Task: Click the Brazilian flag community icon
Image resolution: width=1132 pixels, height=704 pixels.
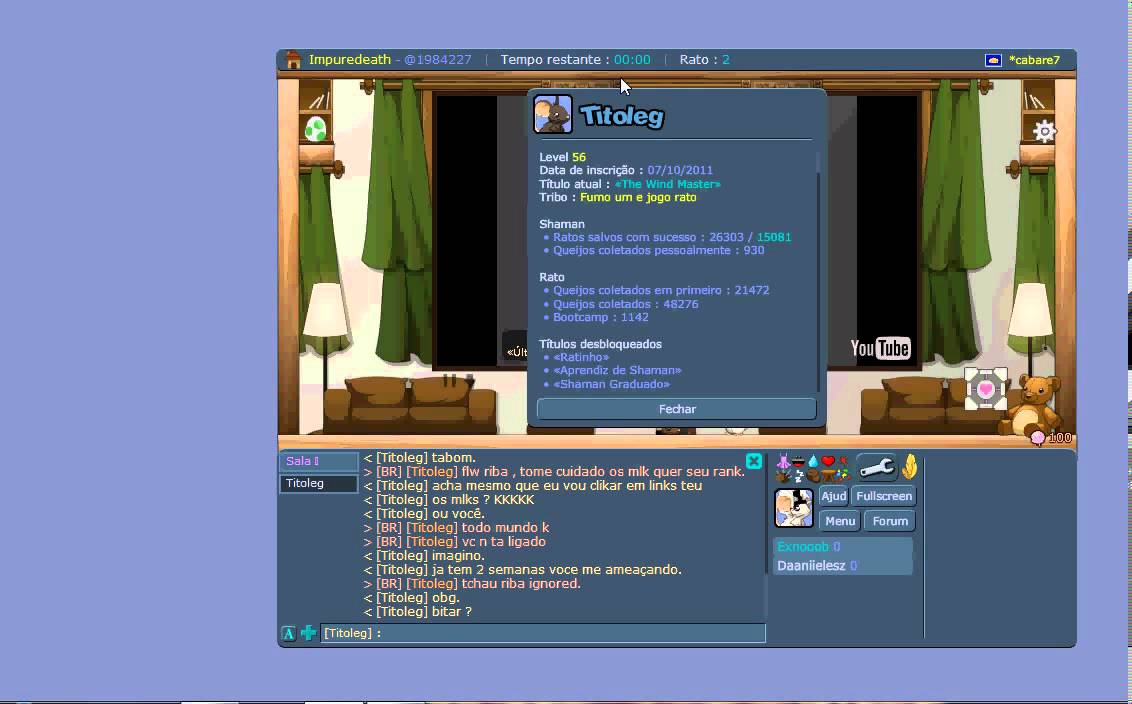Action: pos(993,60)
